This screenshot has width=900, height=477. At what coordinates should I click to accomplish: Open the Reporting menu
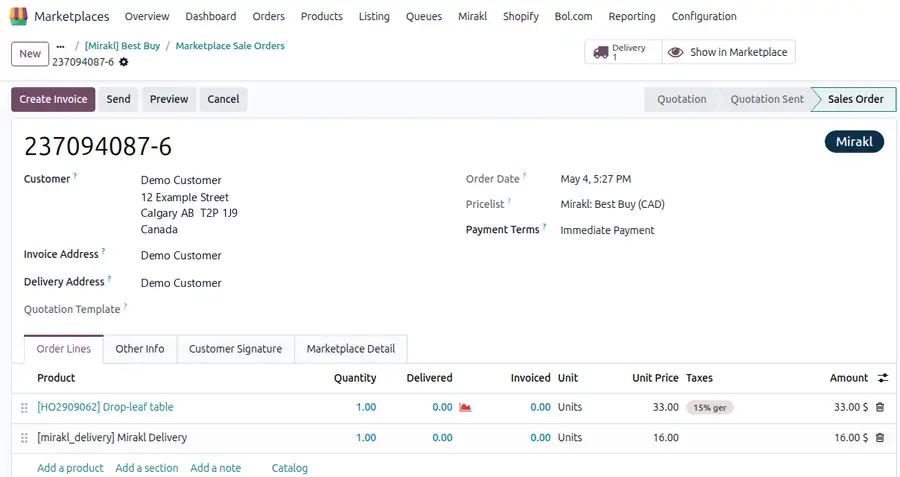click(632, 16)
